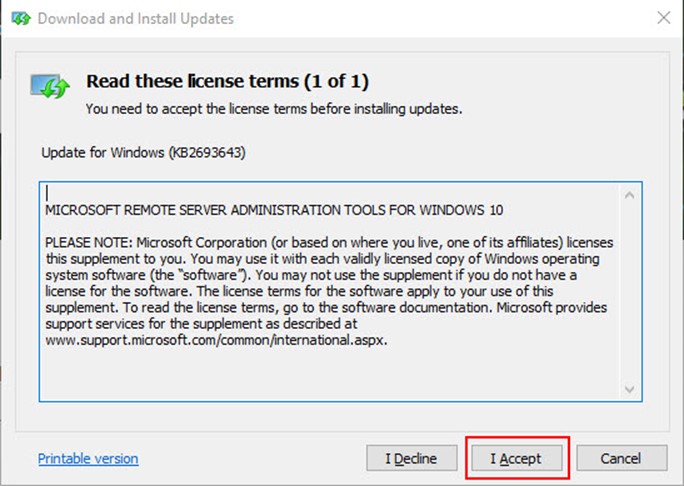Click the update icon in the title bar
Image resolution: width=684 pixels, height=486 pixels.
click(21, 19)
